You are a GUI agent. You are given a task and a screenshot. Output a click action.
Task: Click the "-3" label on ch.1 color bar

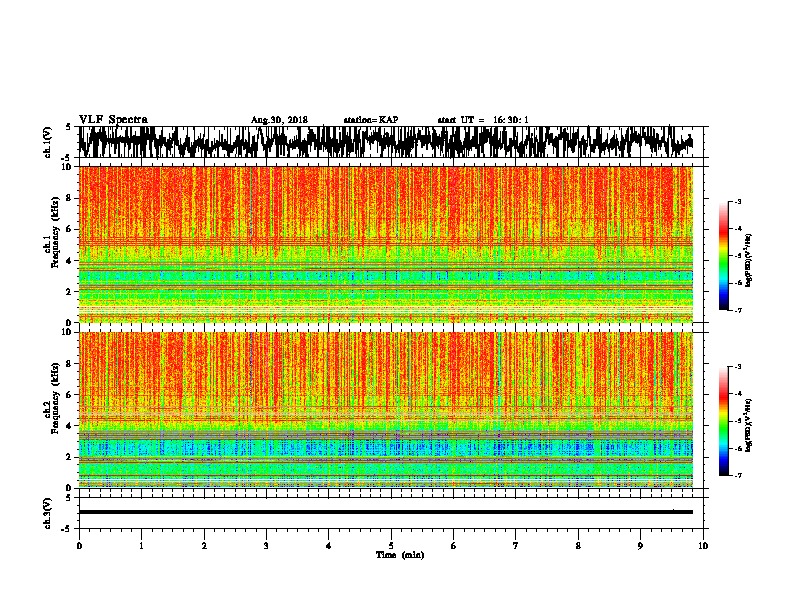pyautogui.click(x=738, y=201)
